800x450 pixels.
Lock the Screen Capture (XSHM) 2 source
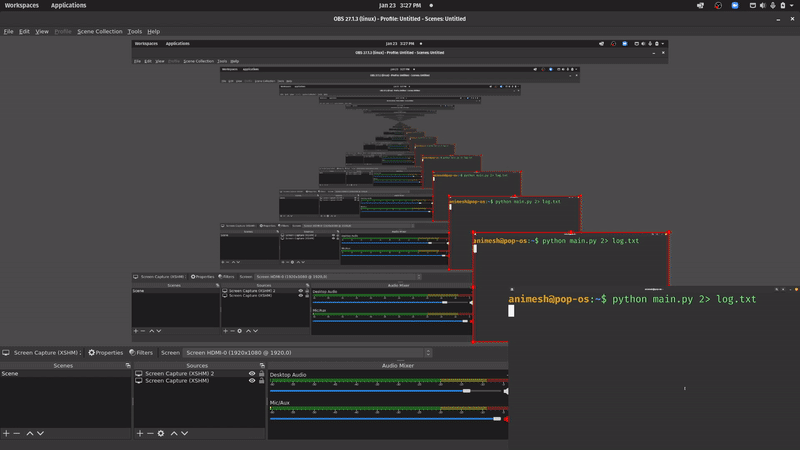262,373
